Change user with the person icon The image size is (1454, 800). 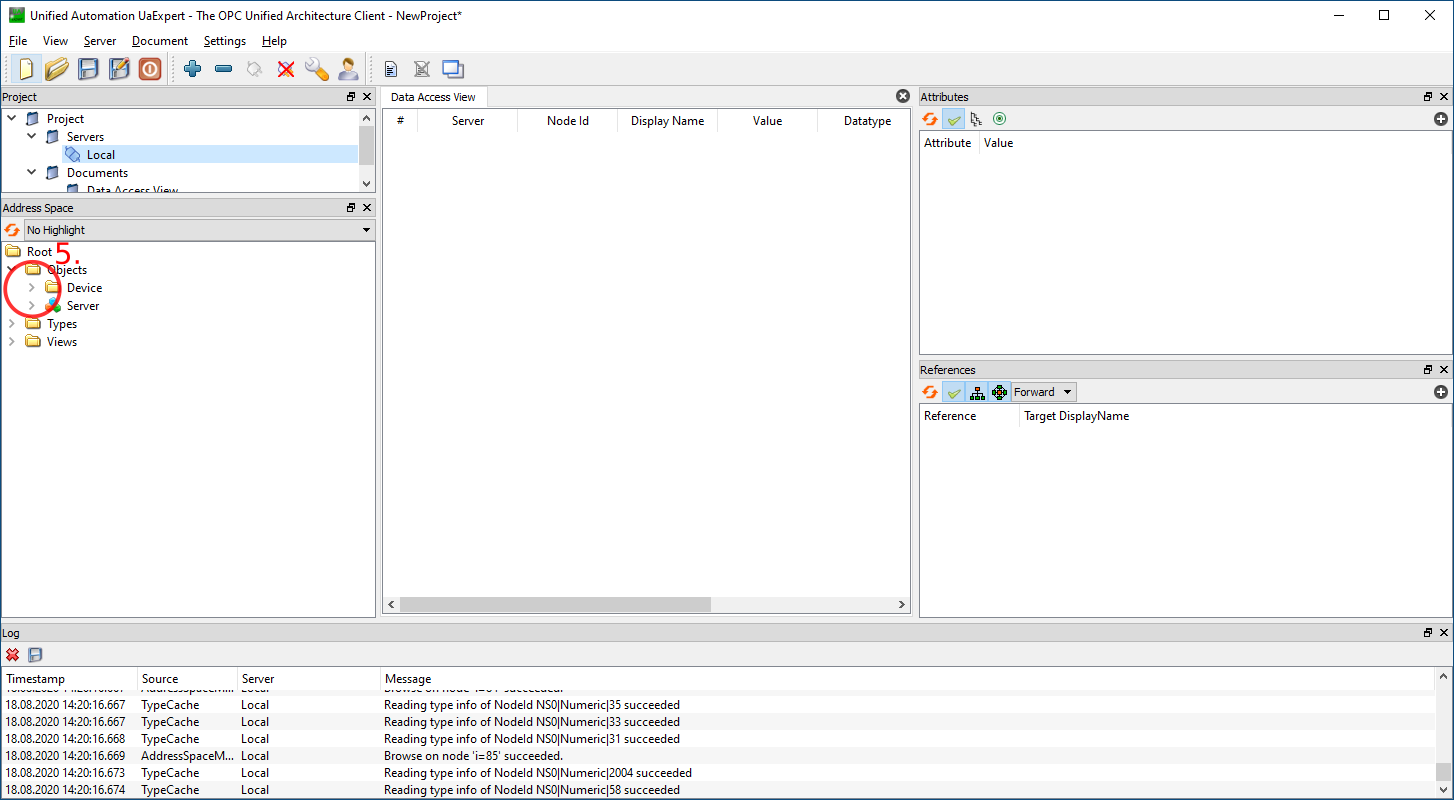[x=348, y=69]
